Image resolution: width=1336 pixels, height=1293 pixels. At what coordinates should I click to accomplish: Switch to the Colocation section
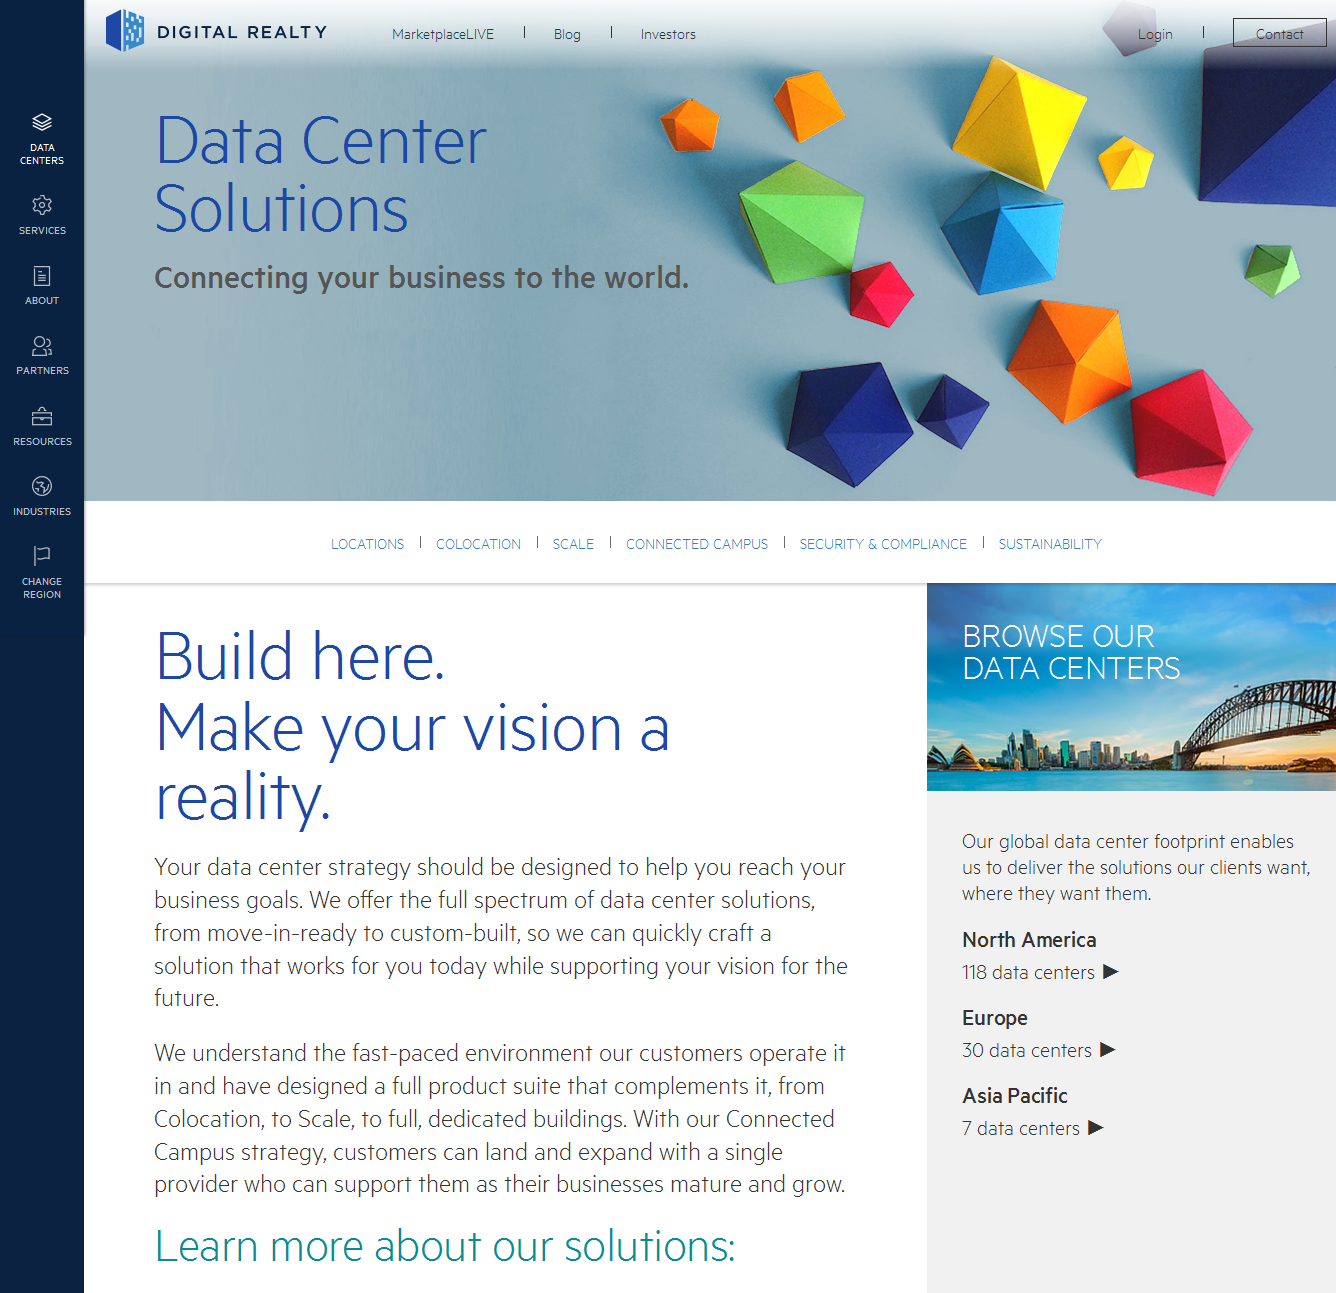478,544
